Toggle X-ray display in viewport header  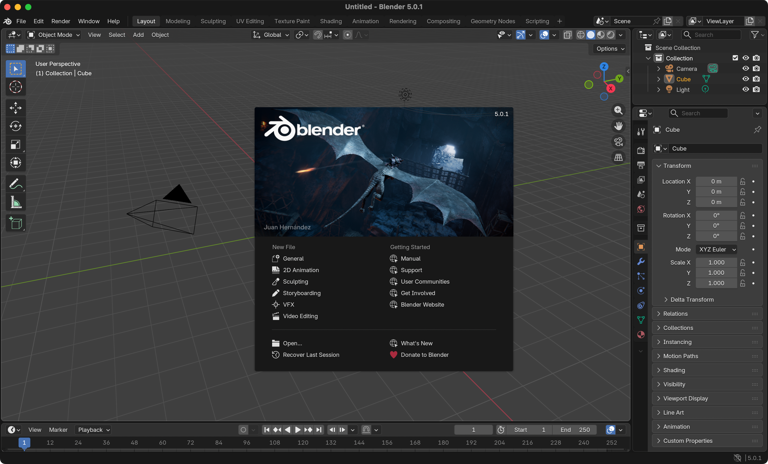[567, 35]
